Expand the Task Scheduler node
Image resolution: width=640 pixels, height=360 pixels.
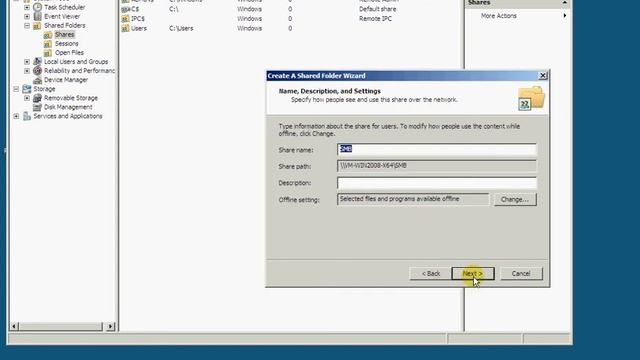[x=27, y=7]
